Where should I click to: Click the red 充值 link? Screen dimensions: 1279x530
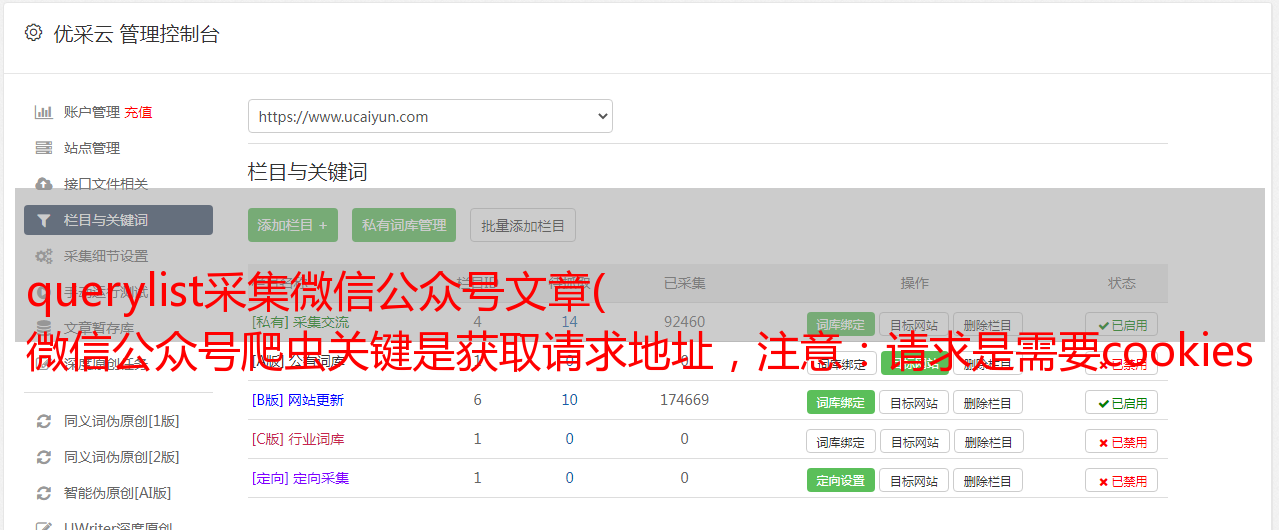(139, 112)
